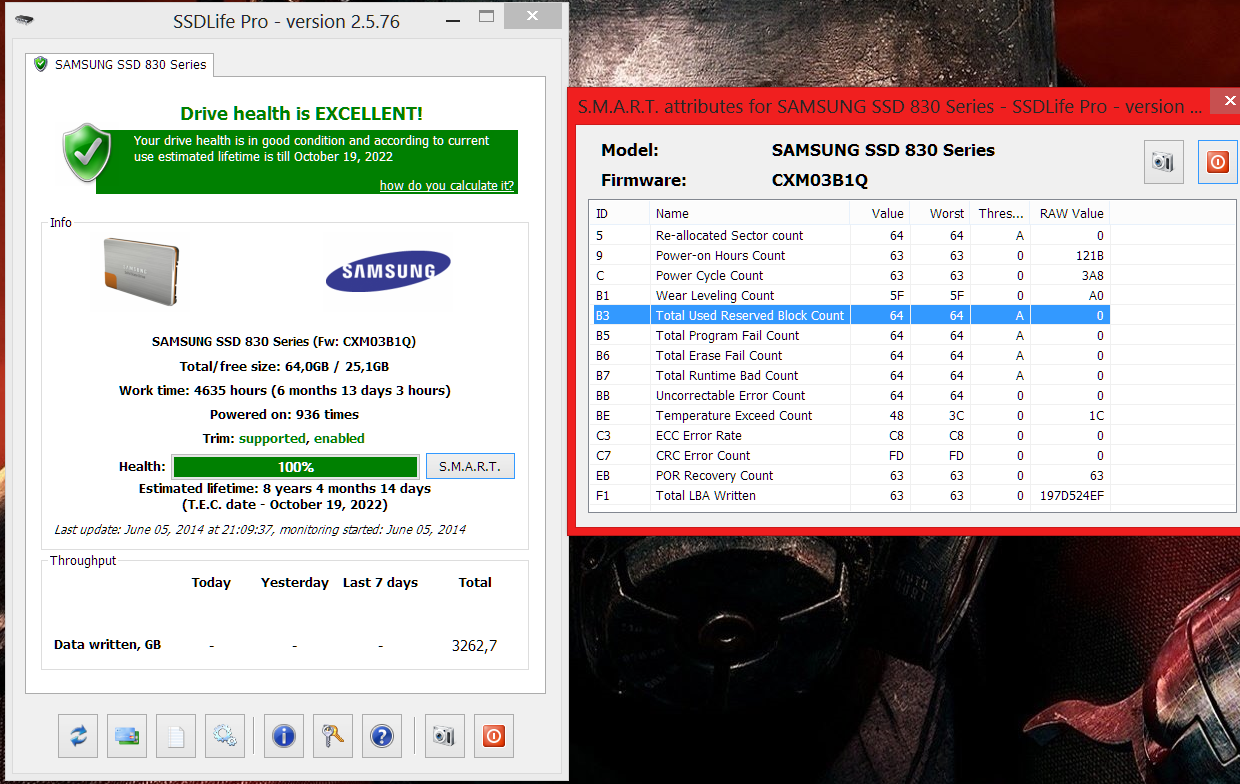
Task: Click 'Drive health is EXCELLENT!' heading
Action: click(301, 114)
